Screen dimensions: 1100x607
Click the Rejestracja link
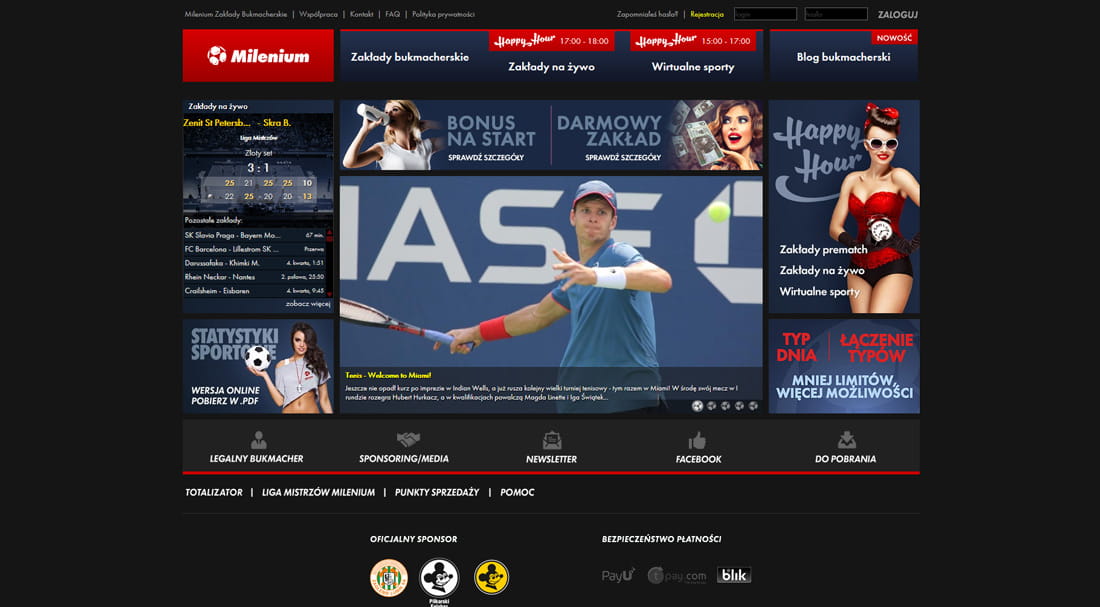pyautogui.click(x=707, y=14)
